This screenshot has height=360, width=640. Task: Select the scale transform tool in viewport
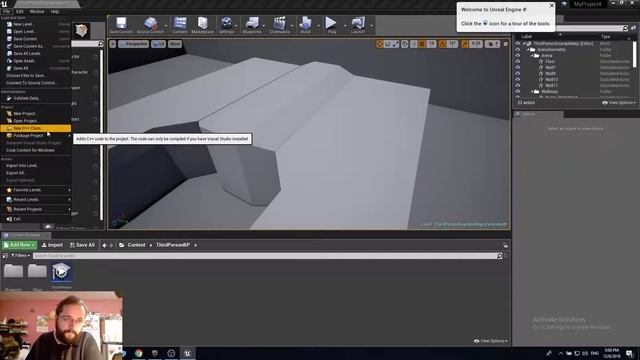pos(395,44)
